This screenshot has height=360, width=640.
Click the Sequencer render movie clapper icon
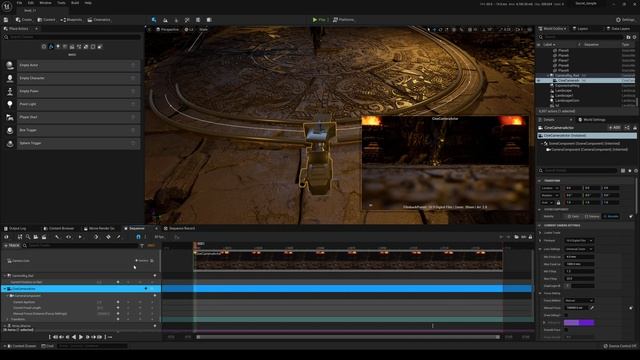tap(44, 237)
